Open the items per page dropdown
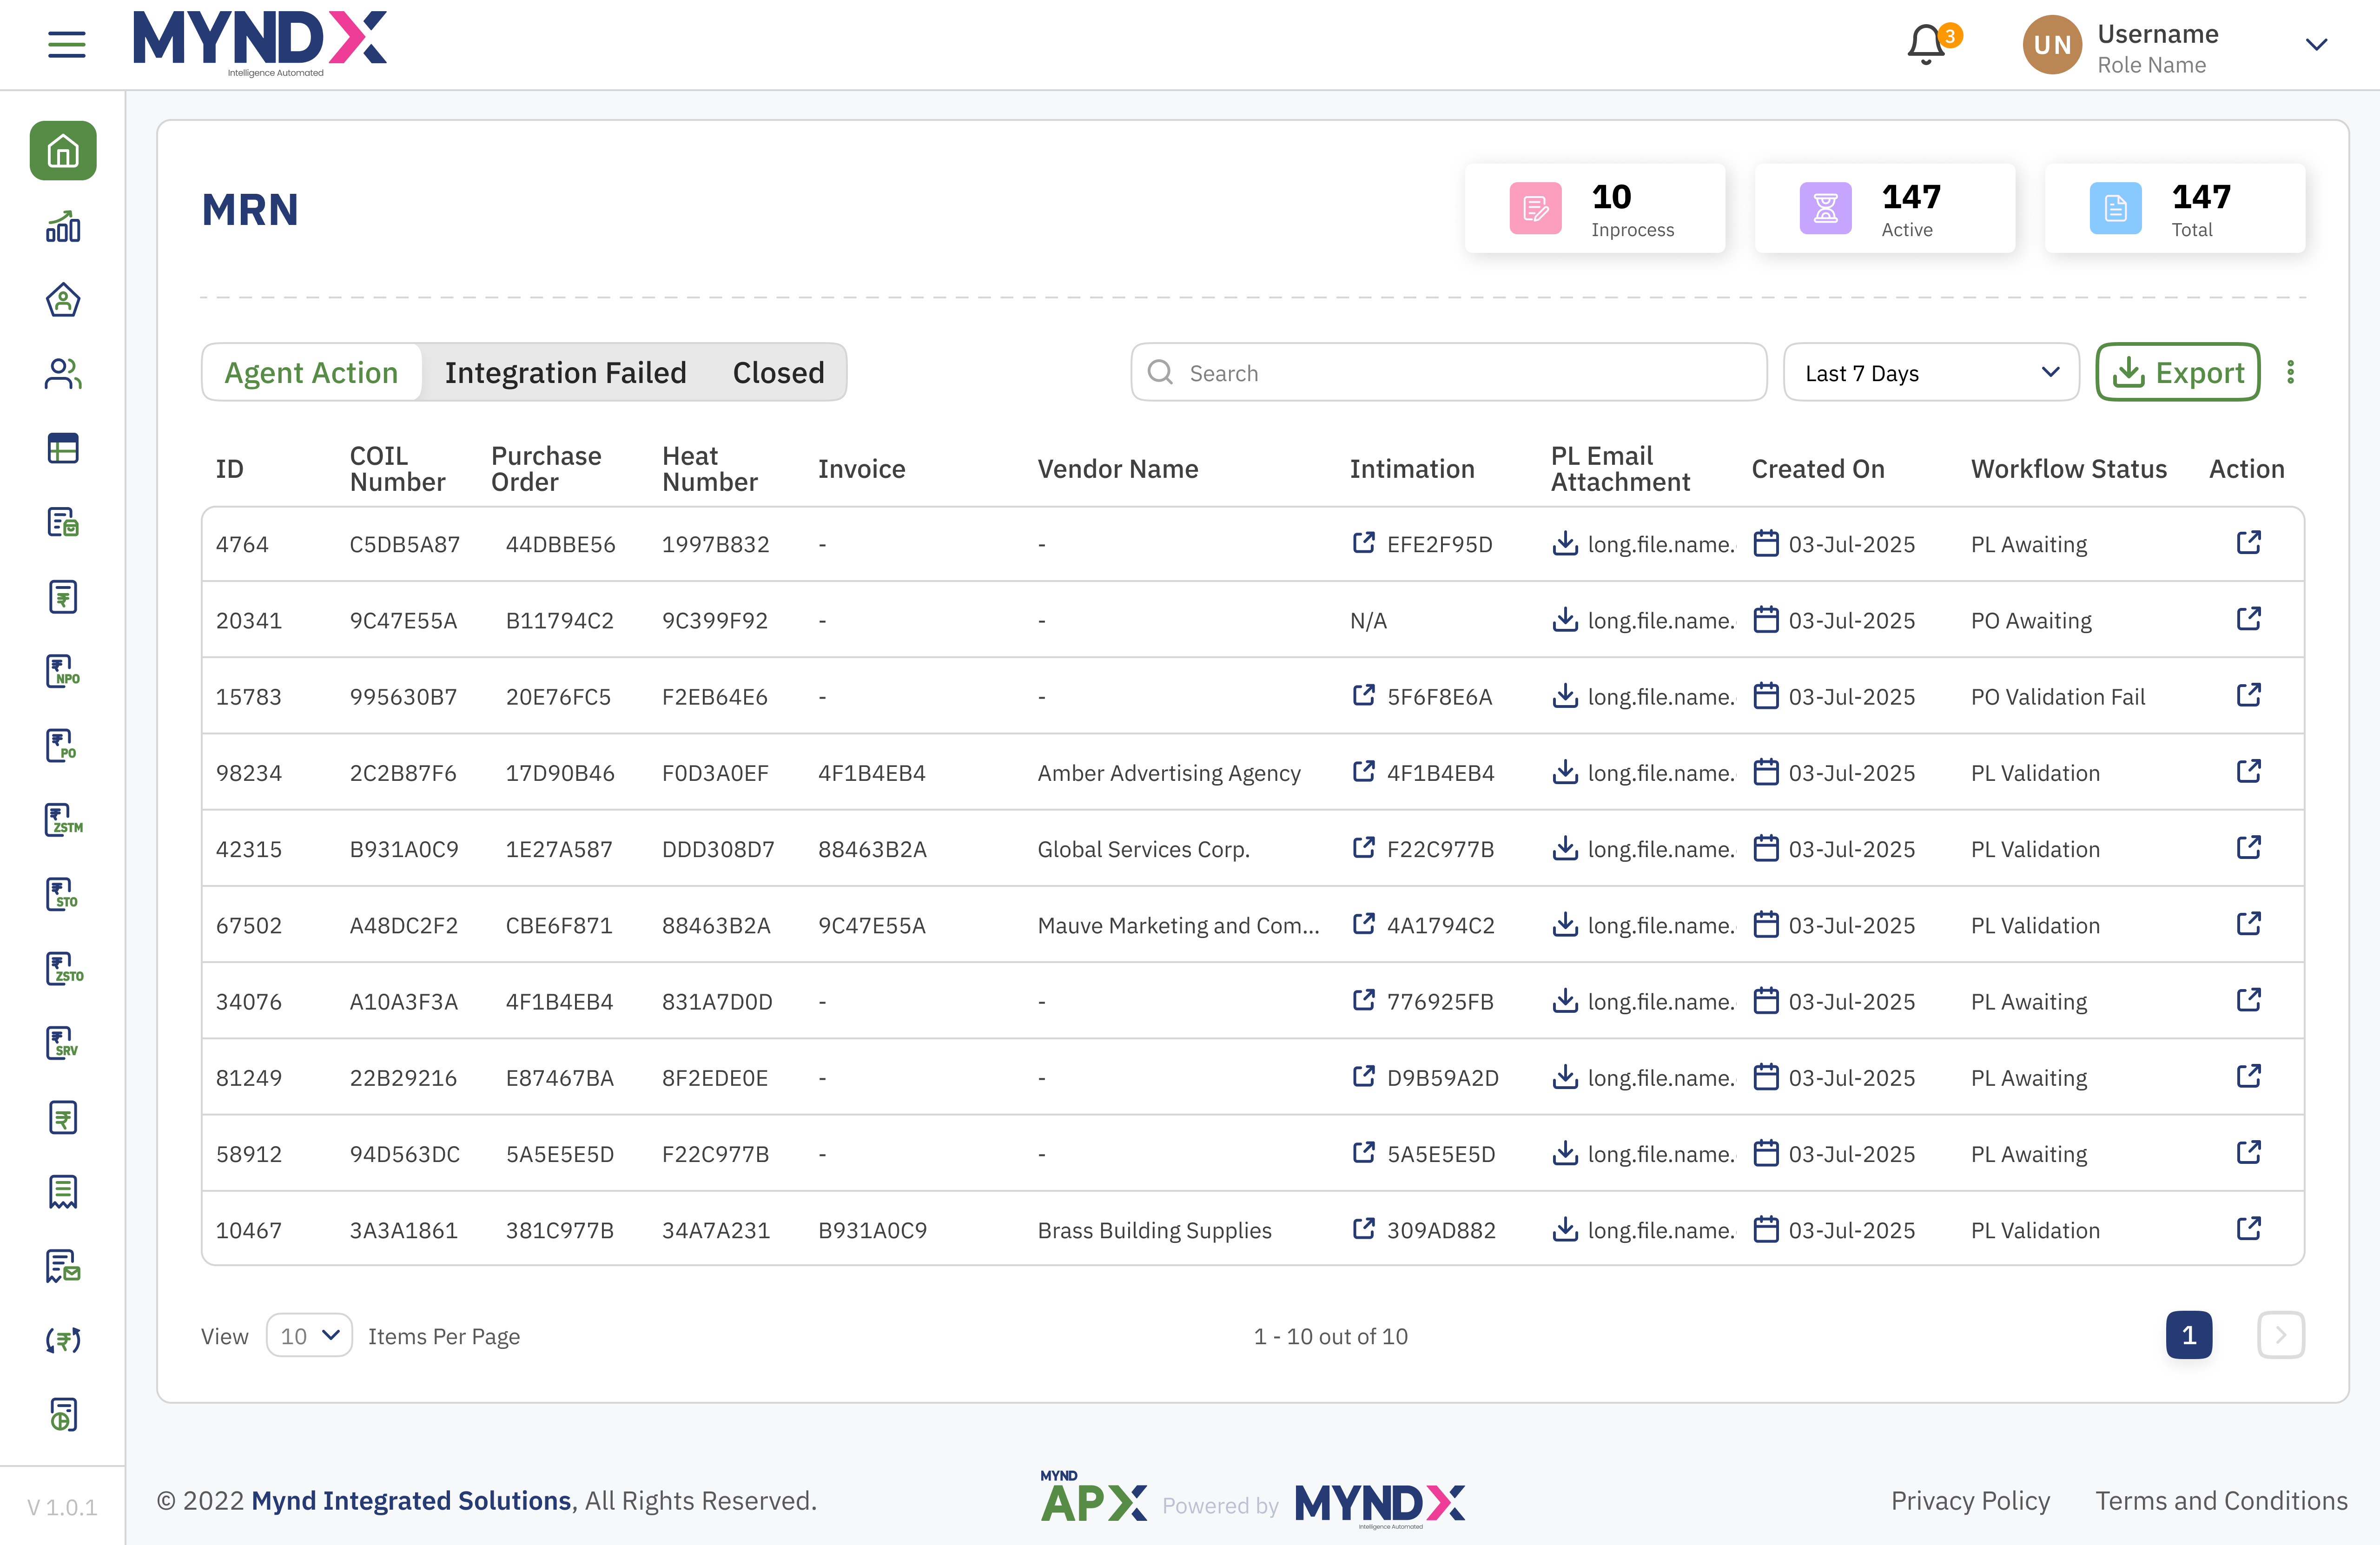The width and height of the screenshot is (2380, 1545). (309, 1335)
